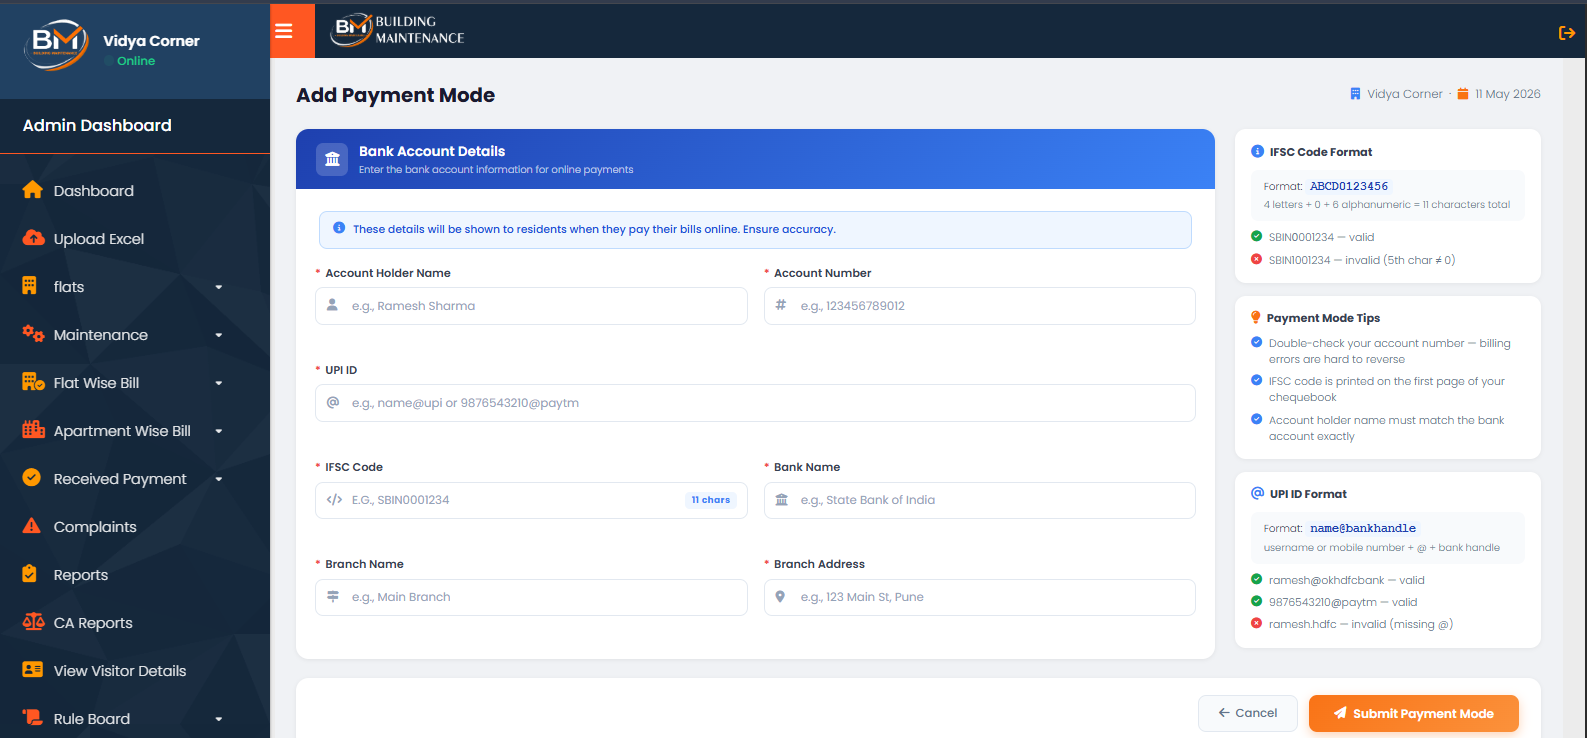This screenshot has height=738, width=1587.
Task: Click the Apartment Wise Bill icon
Action: (33, 430)
